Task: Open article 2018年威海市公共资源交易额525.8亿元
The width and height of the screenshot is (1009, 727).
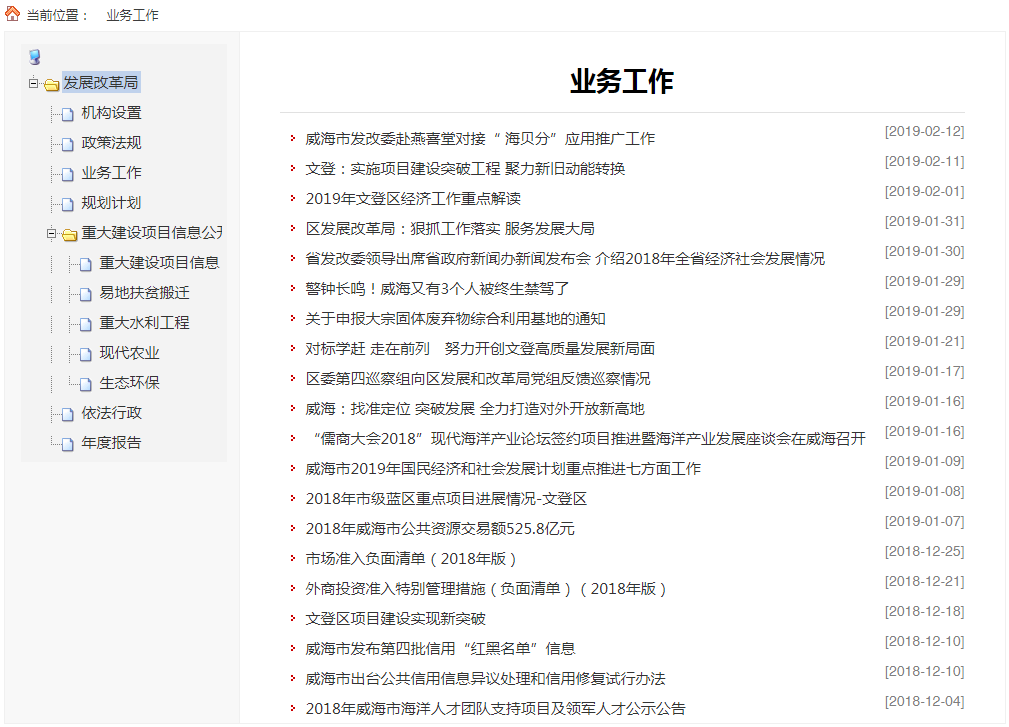Action: point(440,529)
